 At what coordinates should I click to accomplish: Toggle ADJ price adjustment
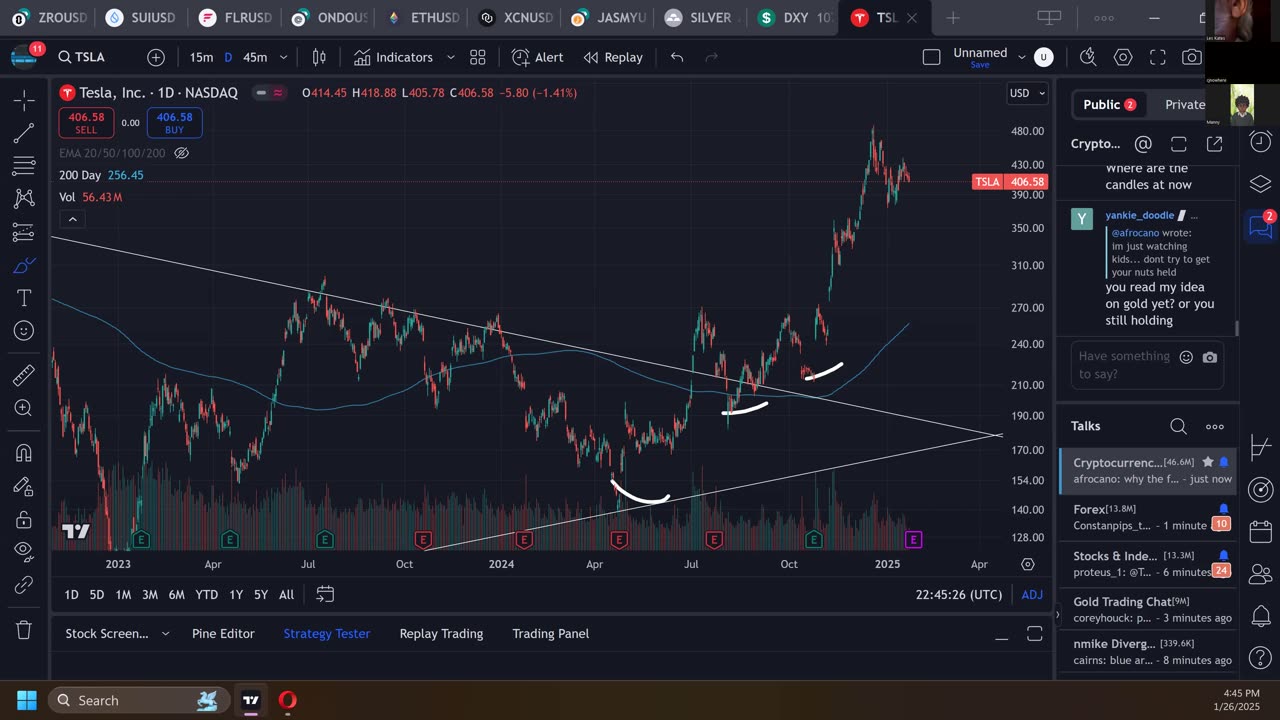pyautogui.click(x=1032, y=594)
